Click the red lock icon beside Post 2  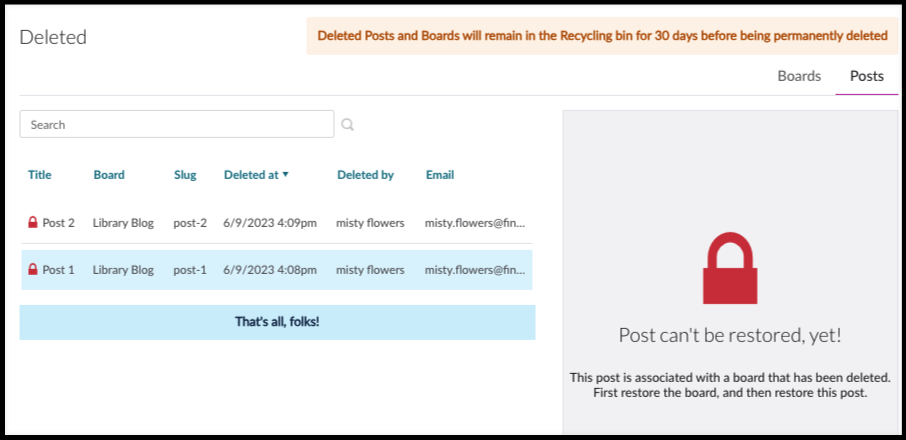point(33,222)
